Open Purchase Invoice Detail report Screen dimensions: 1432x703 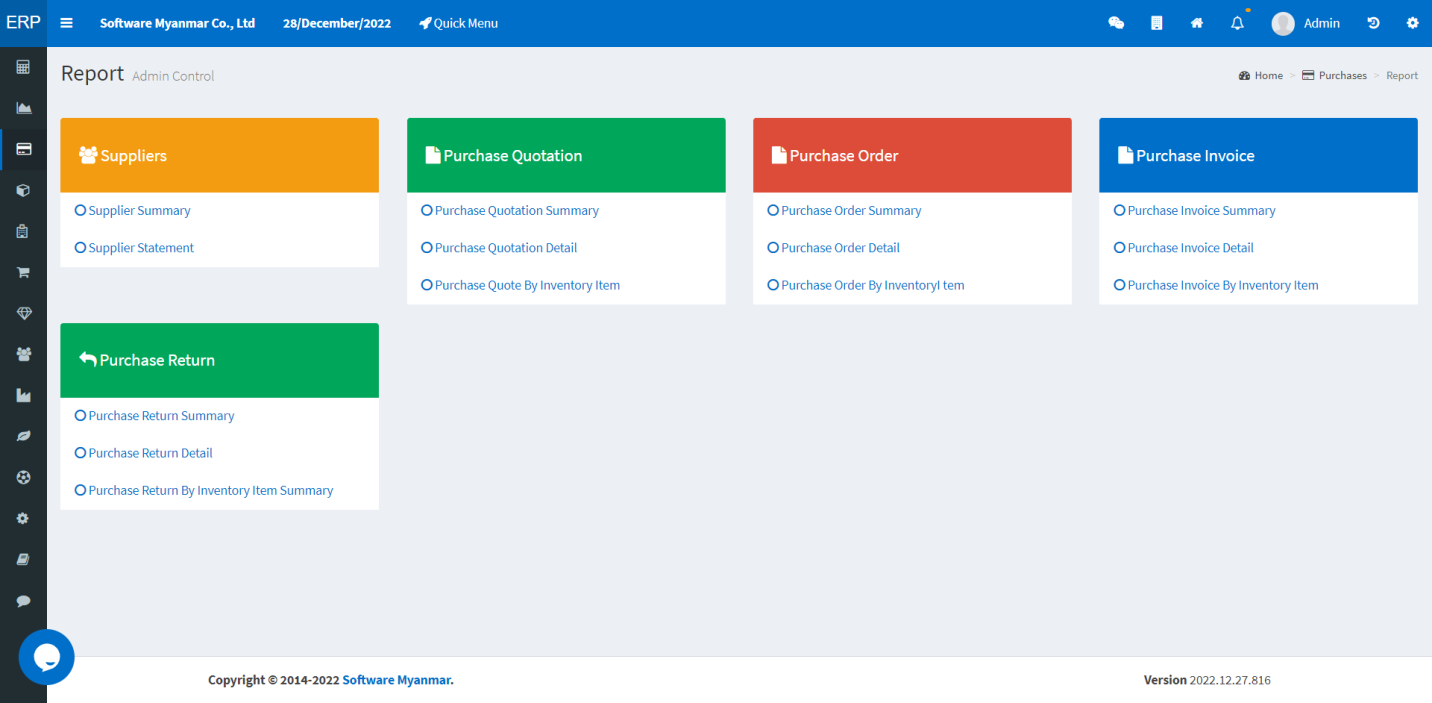pyautogui.click(x=1184, y=248)
